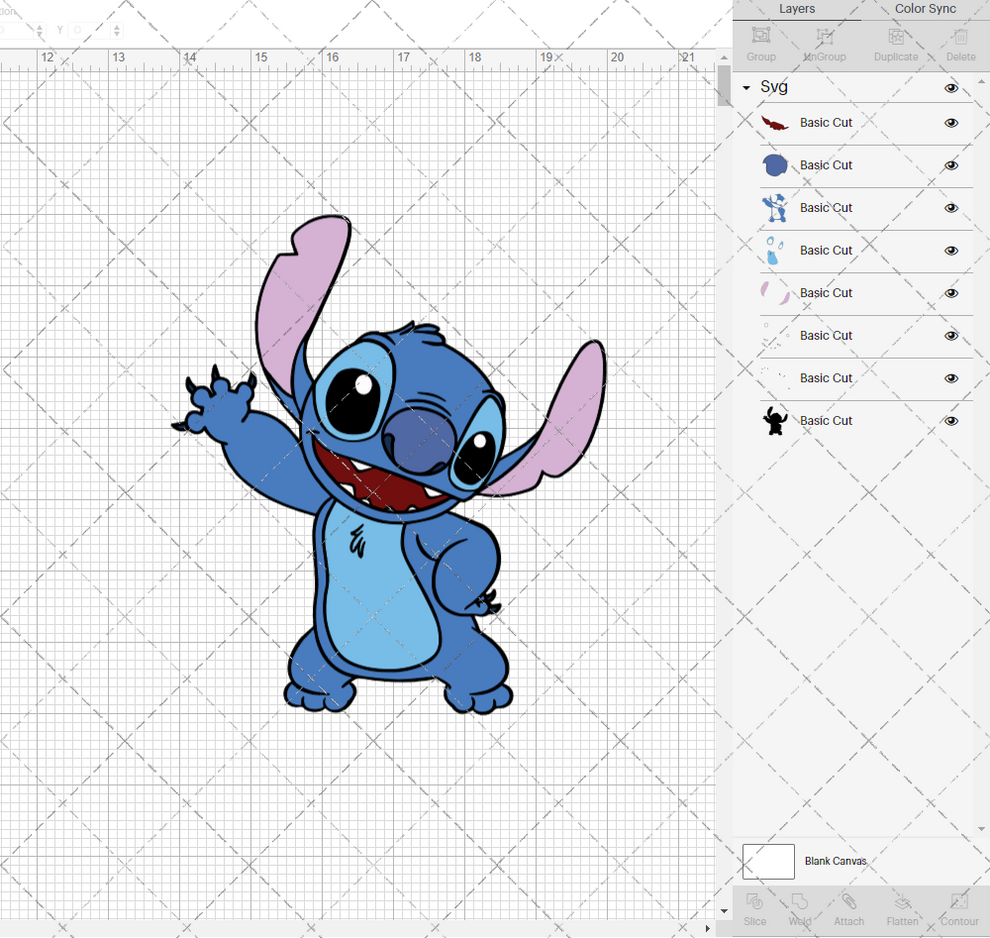Open the Contour tool
This screenshot has height=938, width=990.
coord(959,910)
